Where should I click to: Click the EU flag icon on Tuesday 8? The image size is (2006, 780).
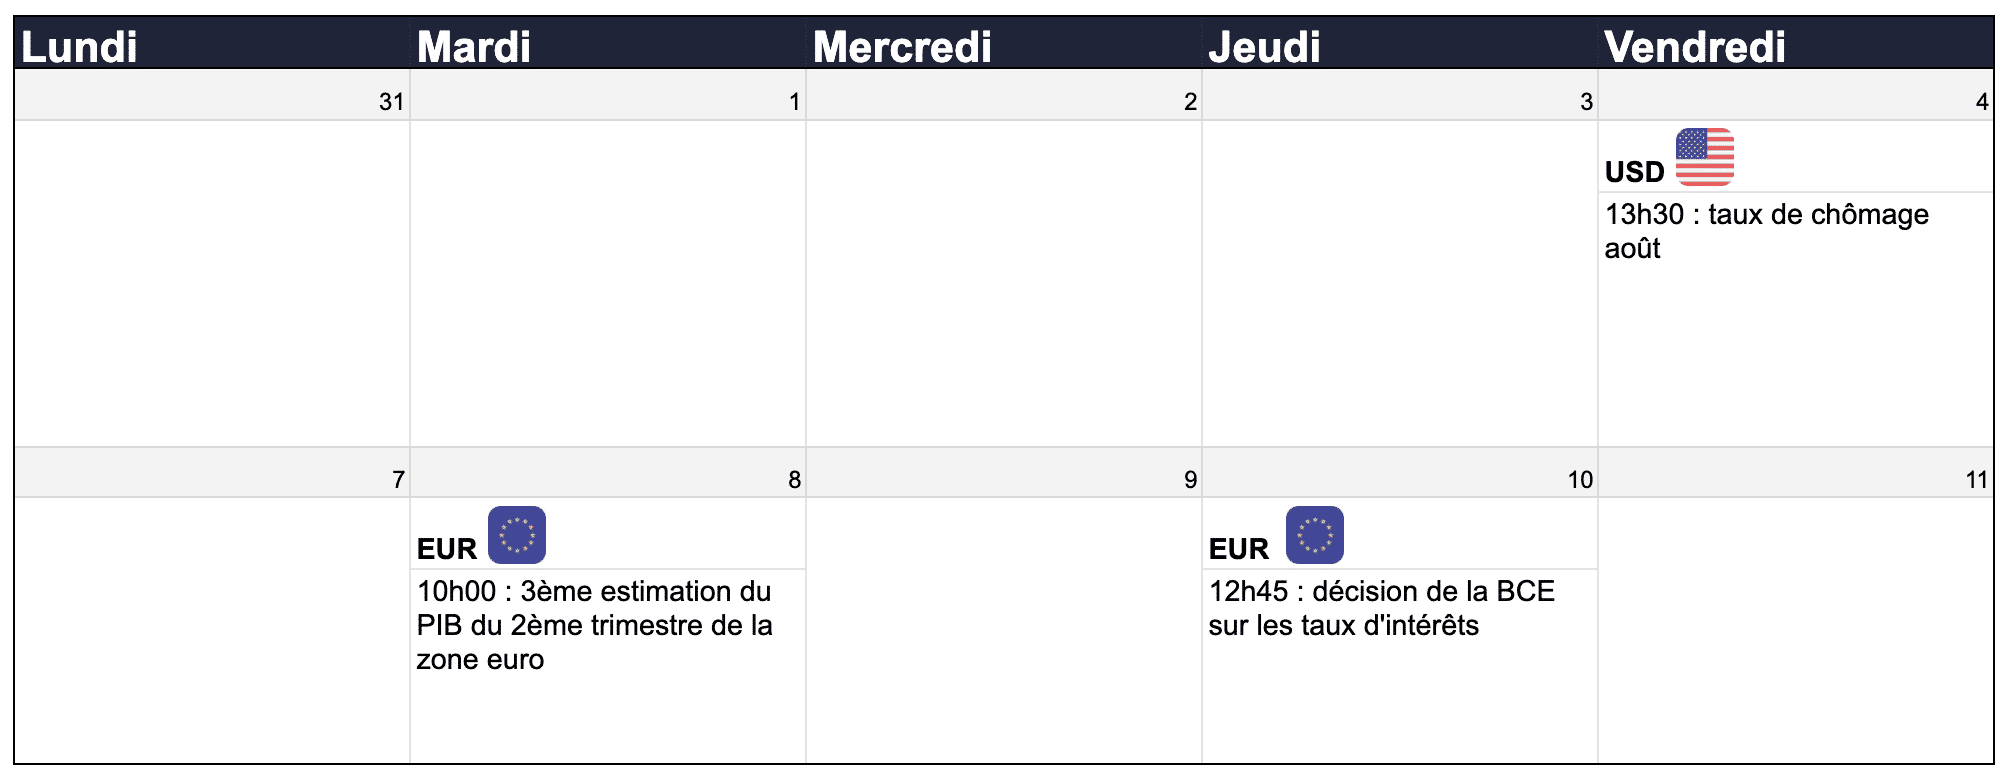[517, 535]
